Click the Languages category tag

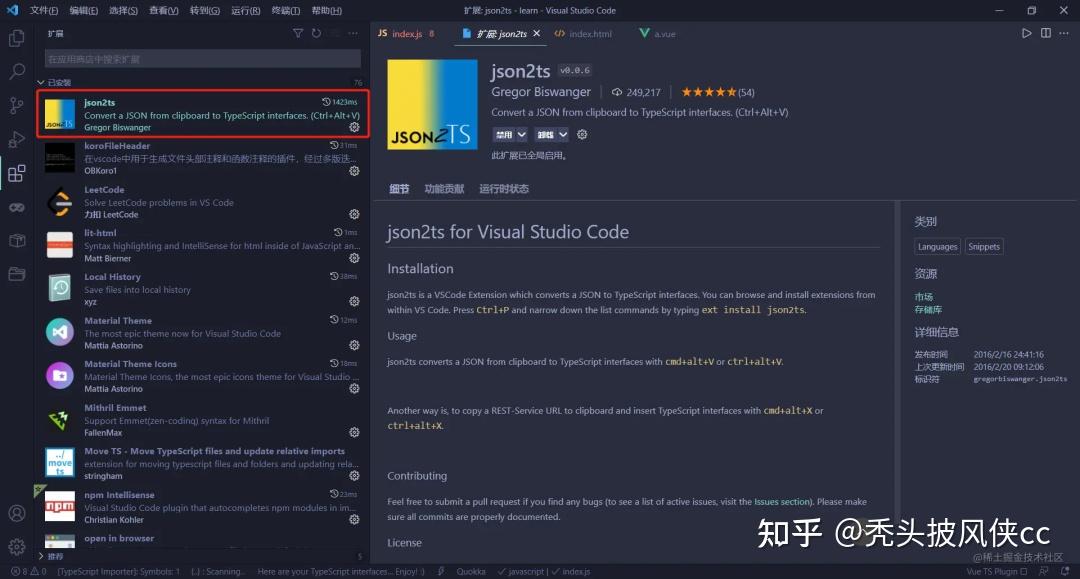coord(937,246)
